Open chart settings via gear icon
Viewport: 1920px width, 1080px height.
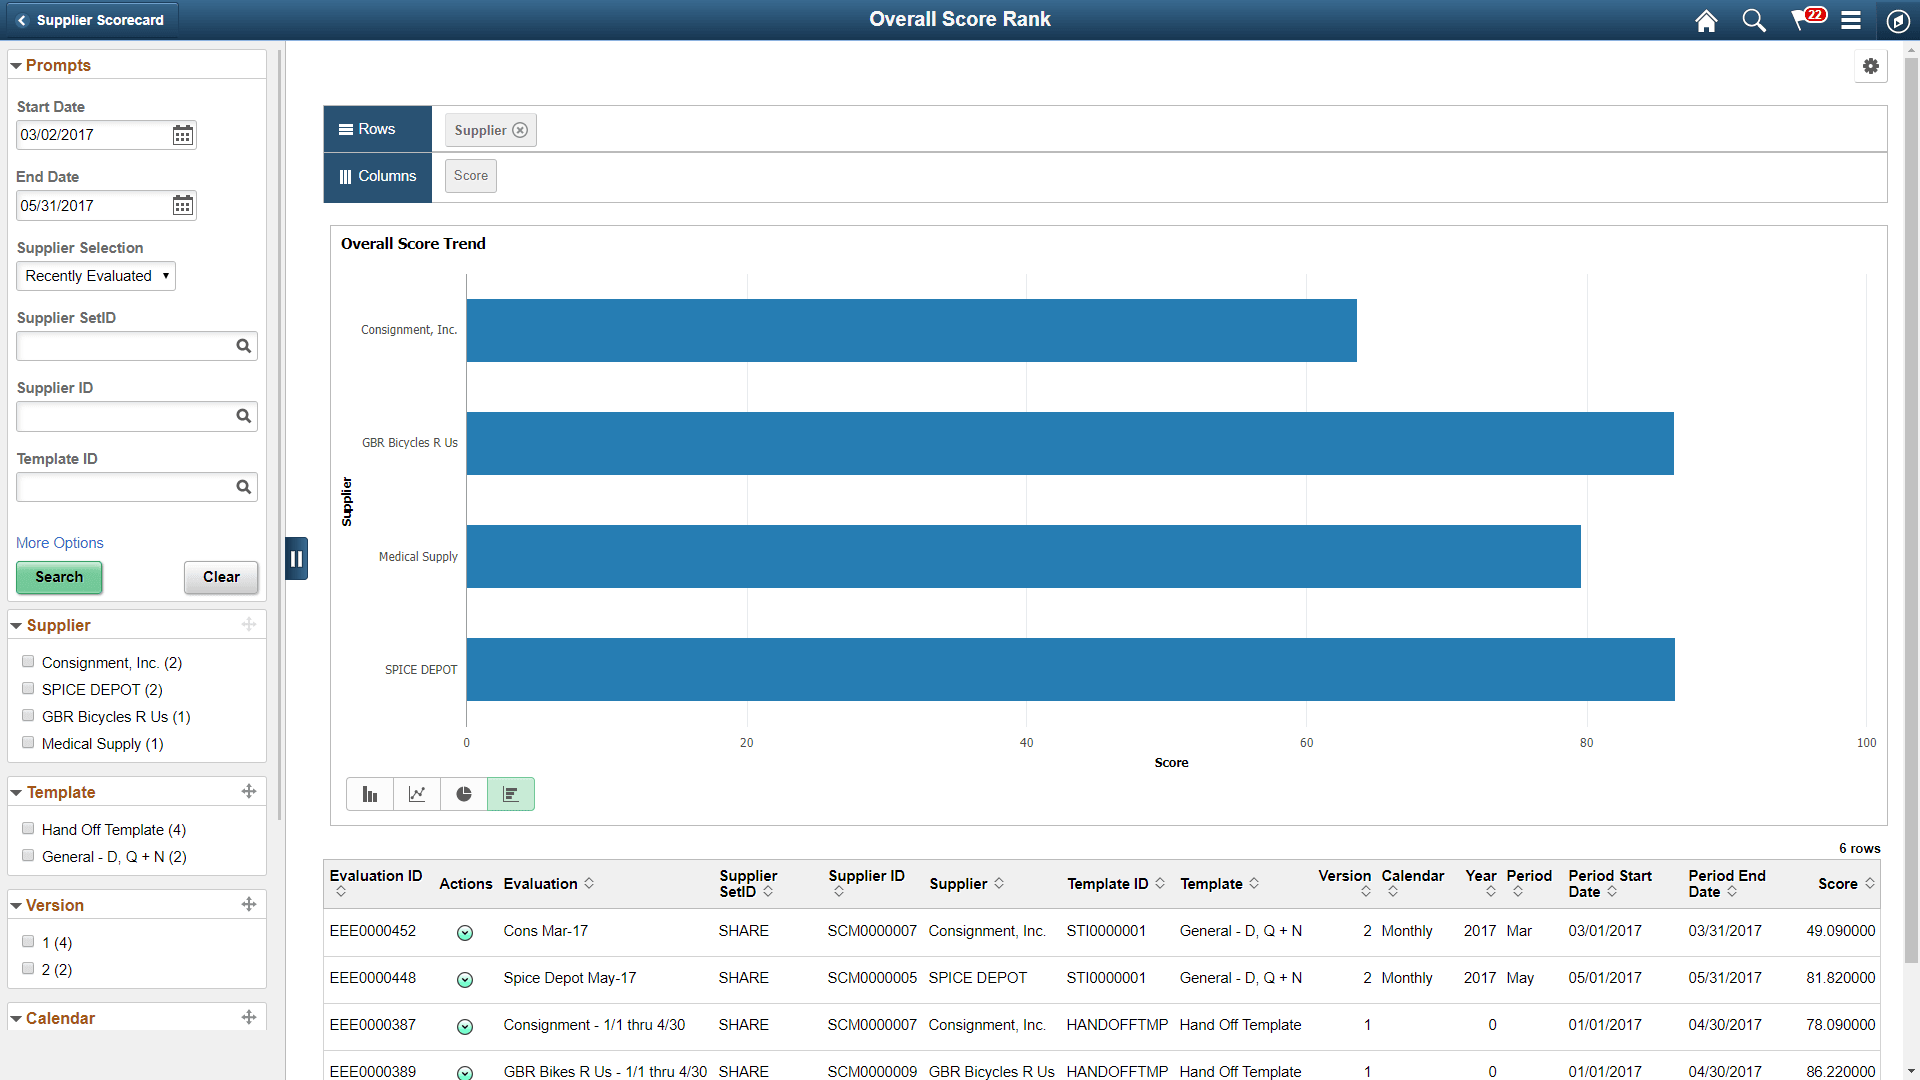(1871, 66)
